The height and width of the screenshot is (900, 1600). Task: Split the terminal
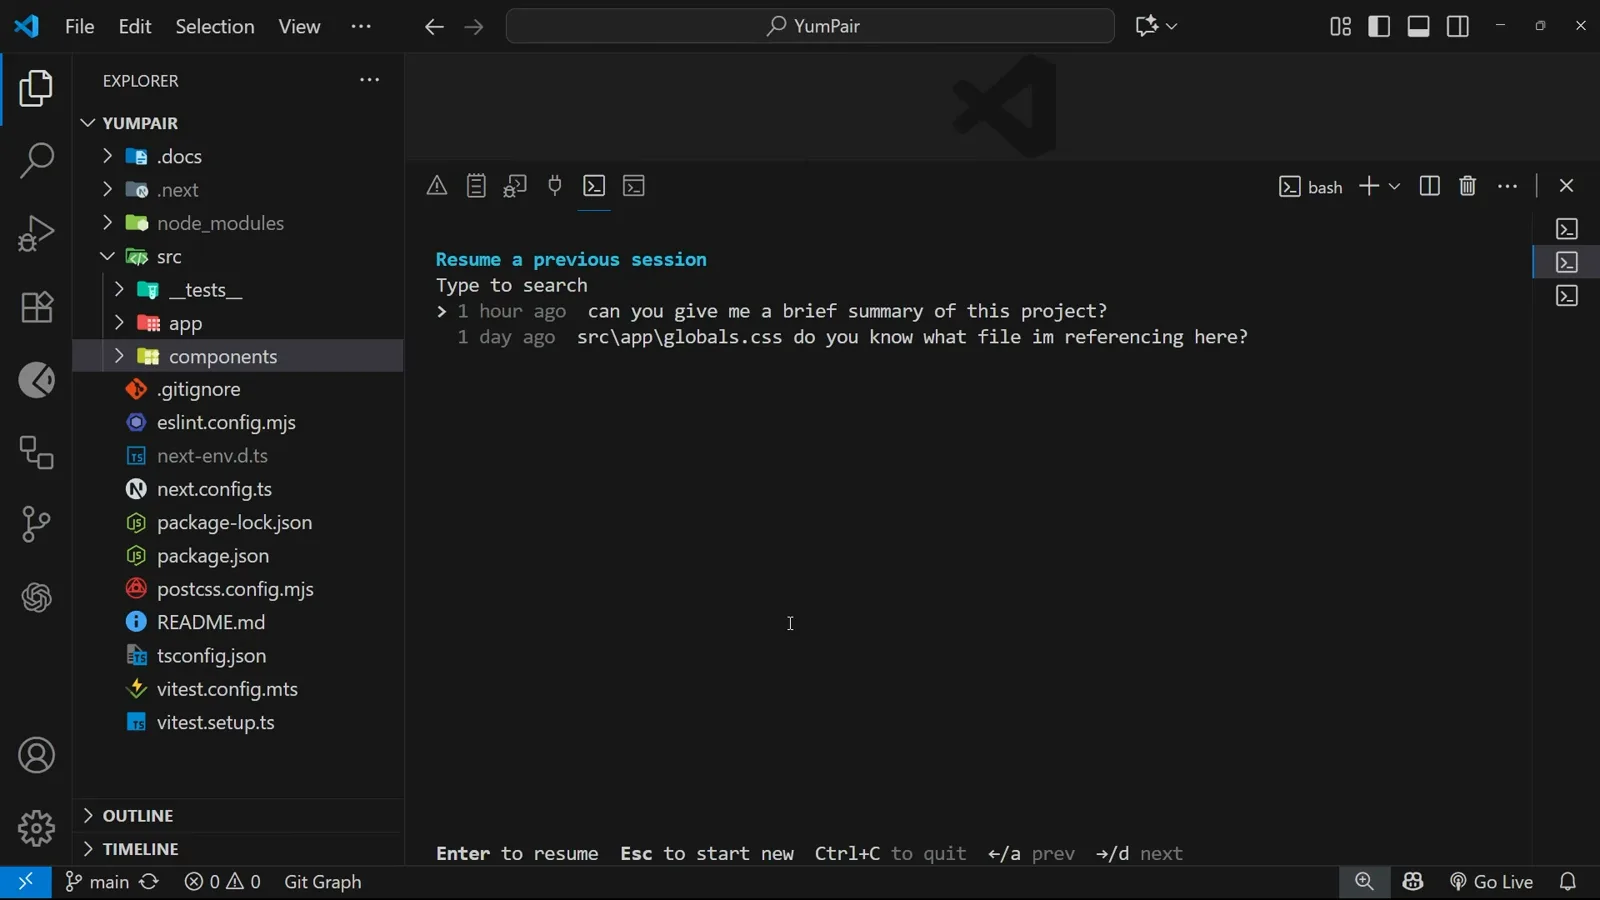(x=1430, y=186)
